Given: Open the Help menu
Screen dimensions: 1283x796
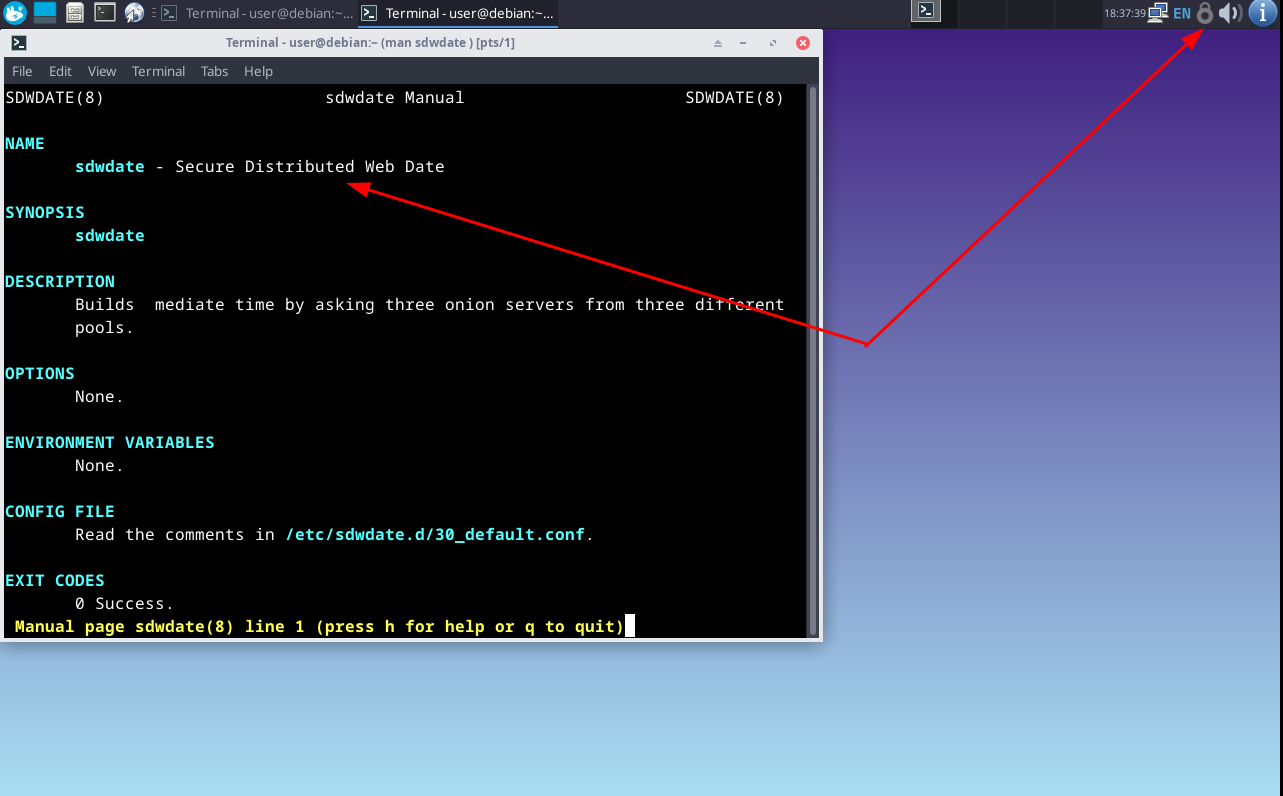Looking at the screenshot, I should tap(258, 71).
